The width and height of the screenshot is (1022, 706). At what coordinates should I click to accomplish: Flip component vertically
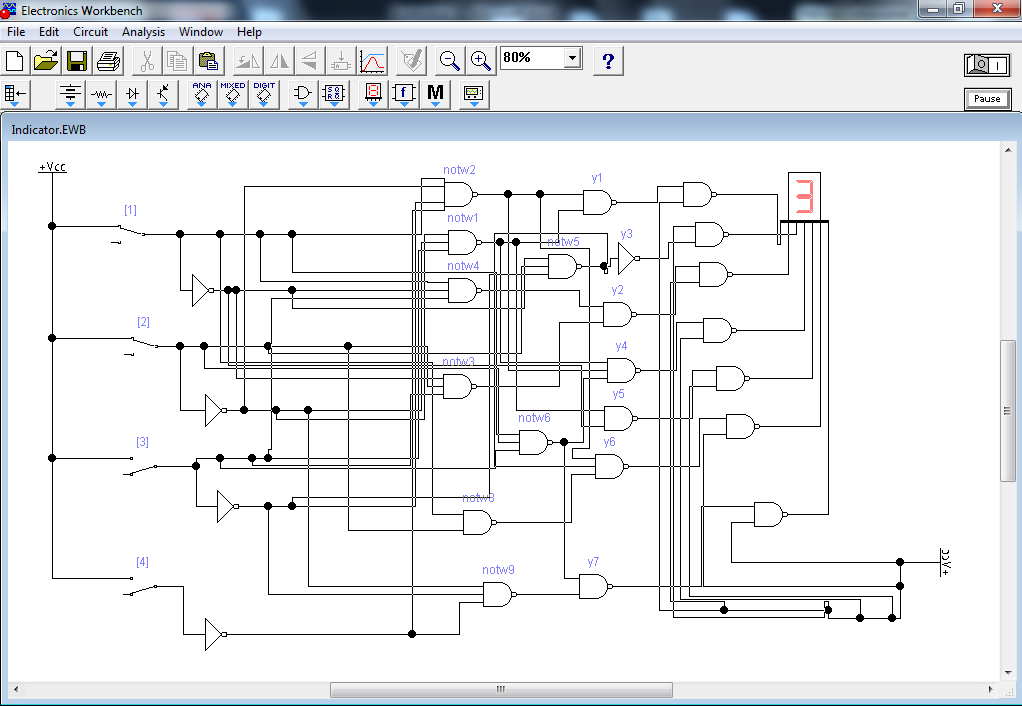tap(310, 61)
